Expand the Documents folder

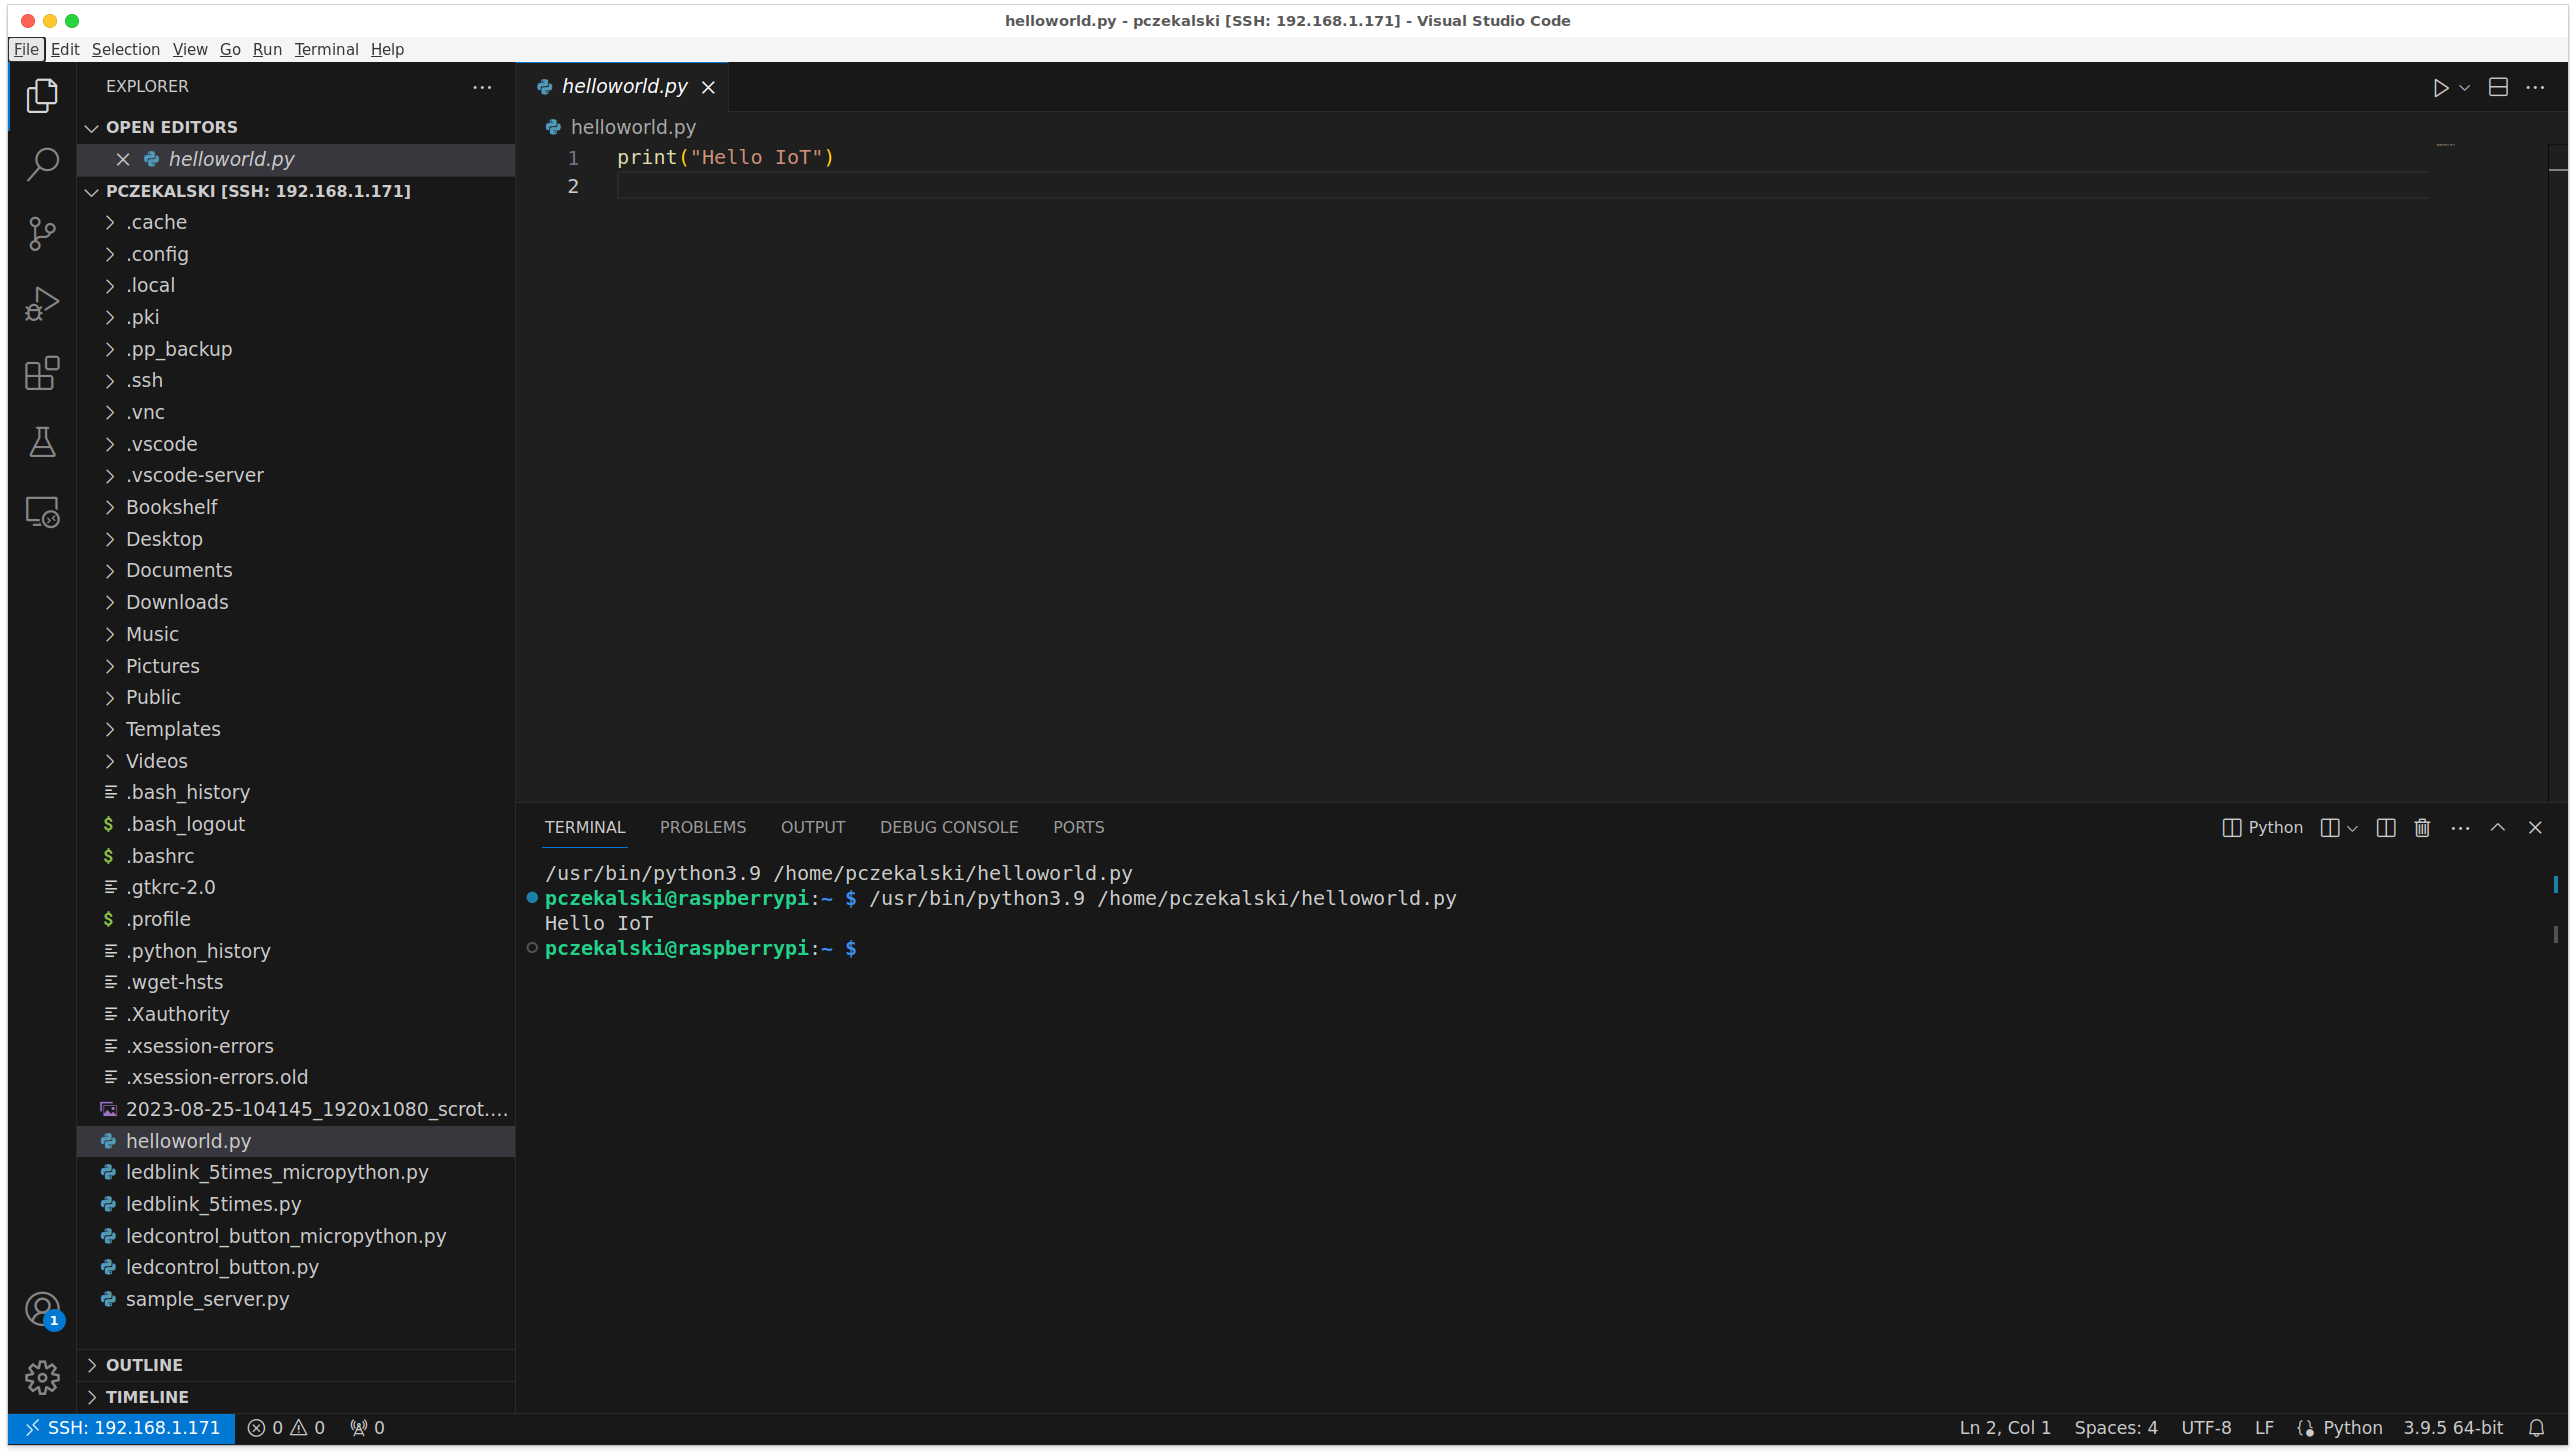(x=178, y=570)
